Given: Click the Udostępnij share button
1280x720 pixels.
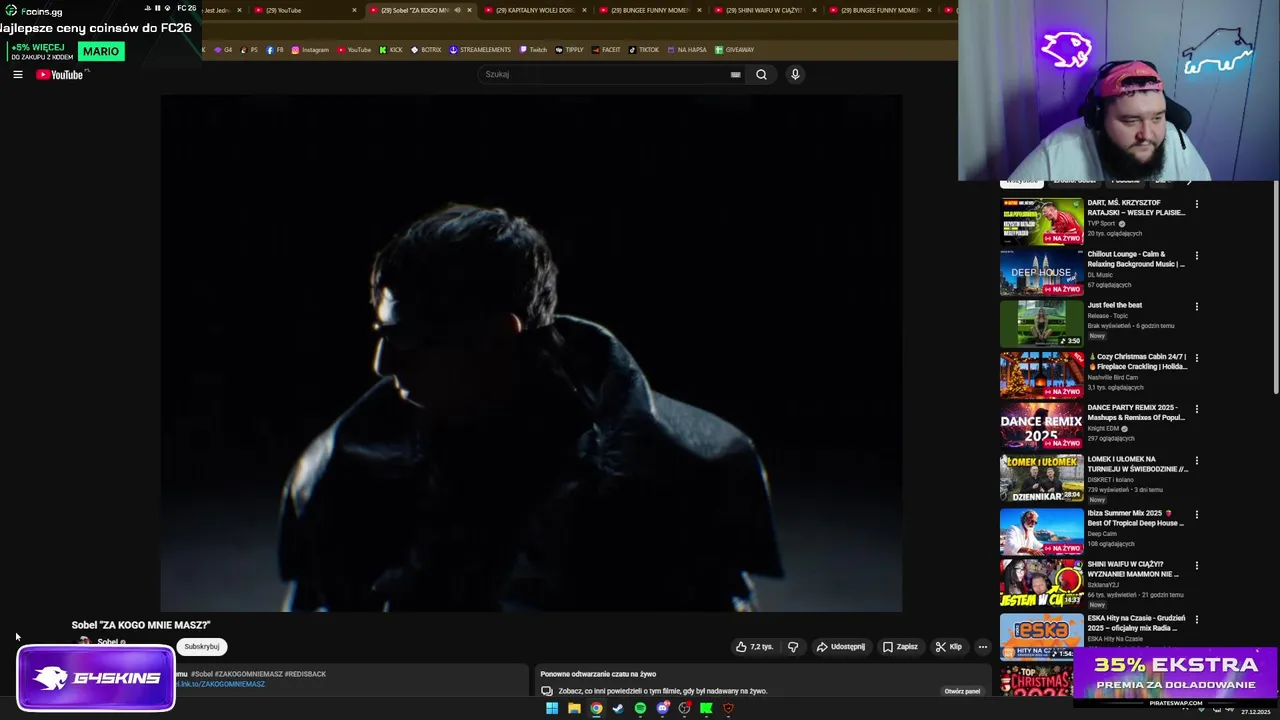Looking at the screenshot, I should (840, 646).
